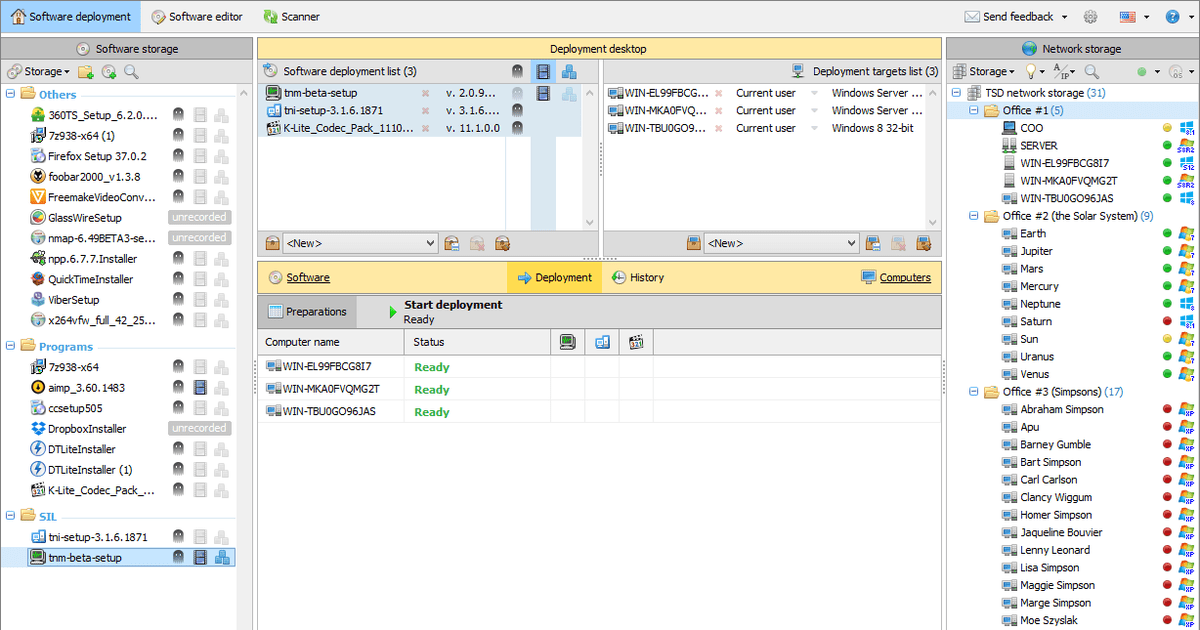
Task: Select the A/IP name display icon
Action: (x=1062, y=70)
